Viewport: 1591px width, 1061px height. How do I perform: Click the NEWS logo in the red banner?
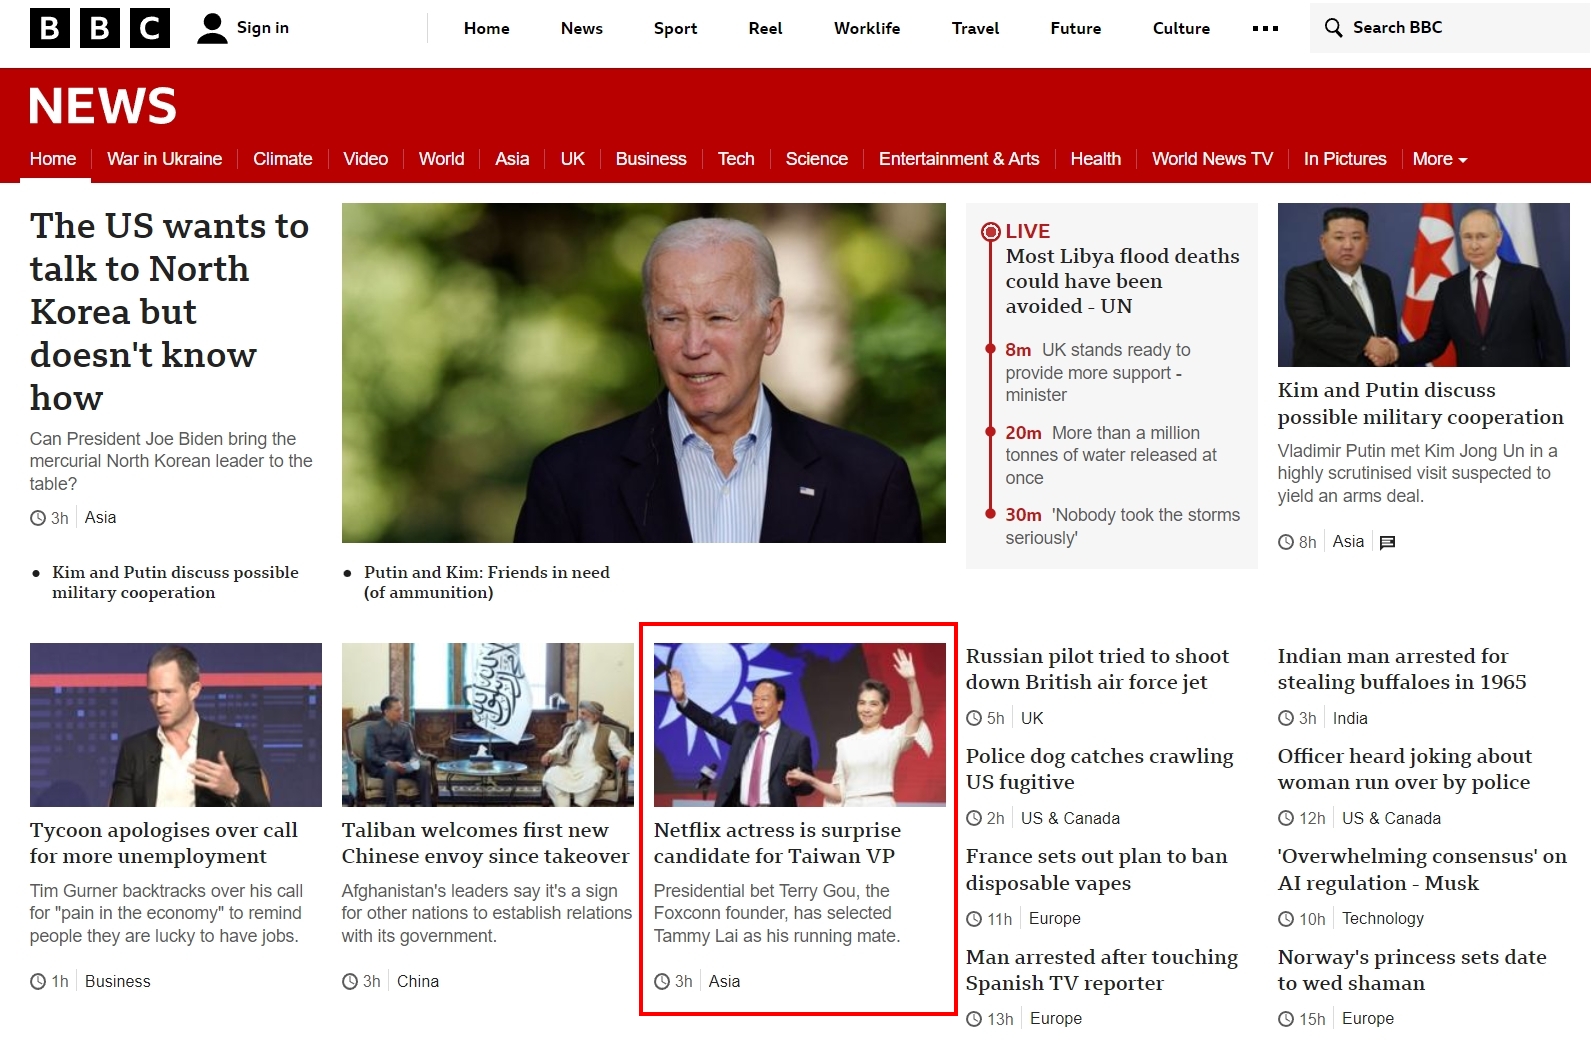tap(103, 106)
